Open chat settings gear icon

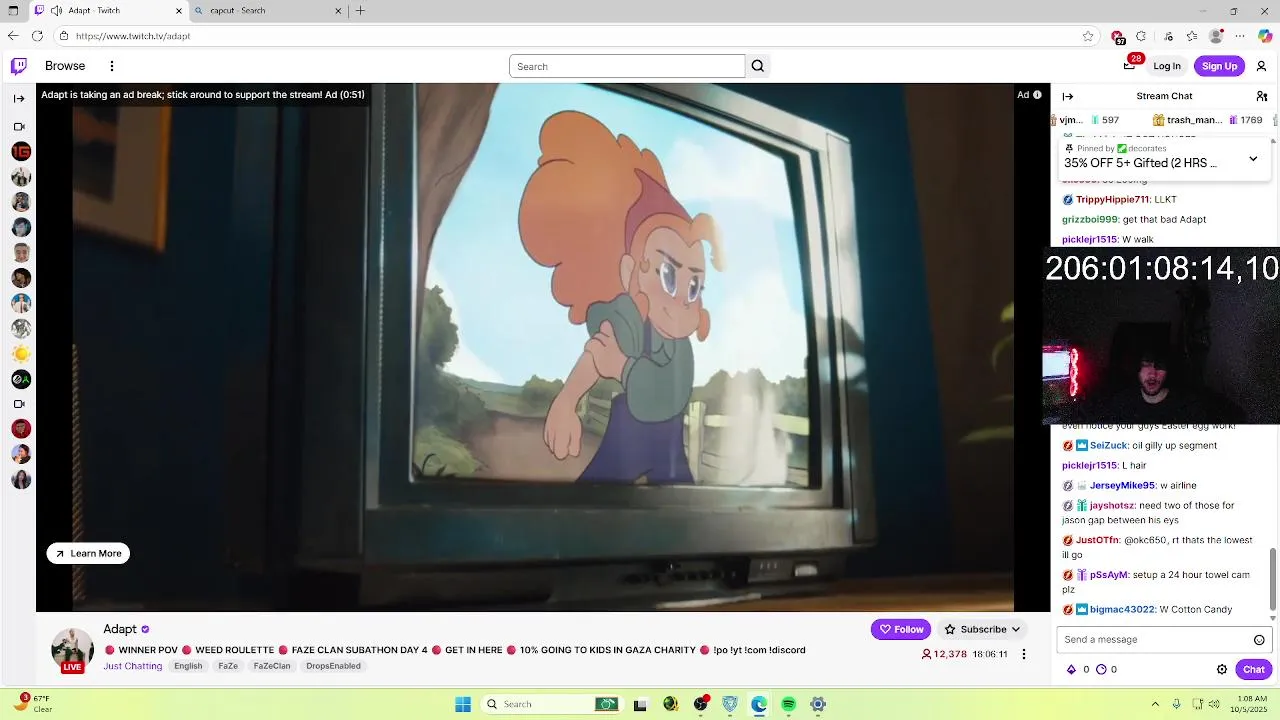coord(1221,670)
